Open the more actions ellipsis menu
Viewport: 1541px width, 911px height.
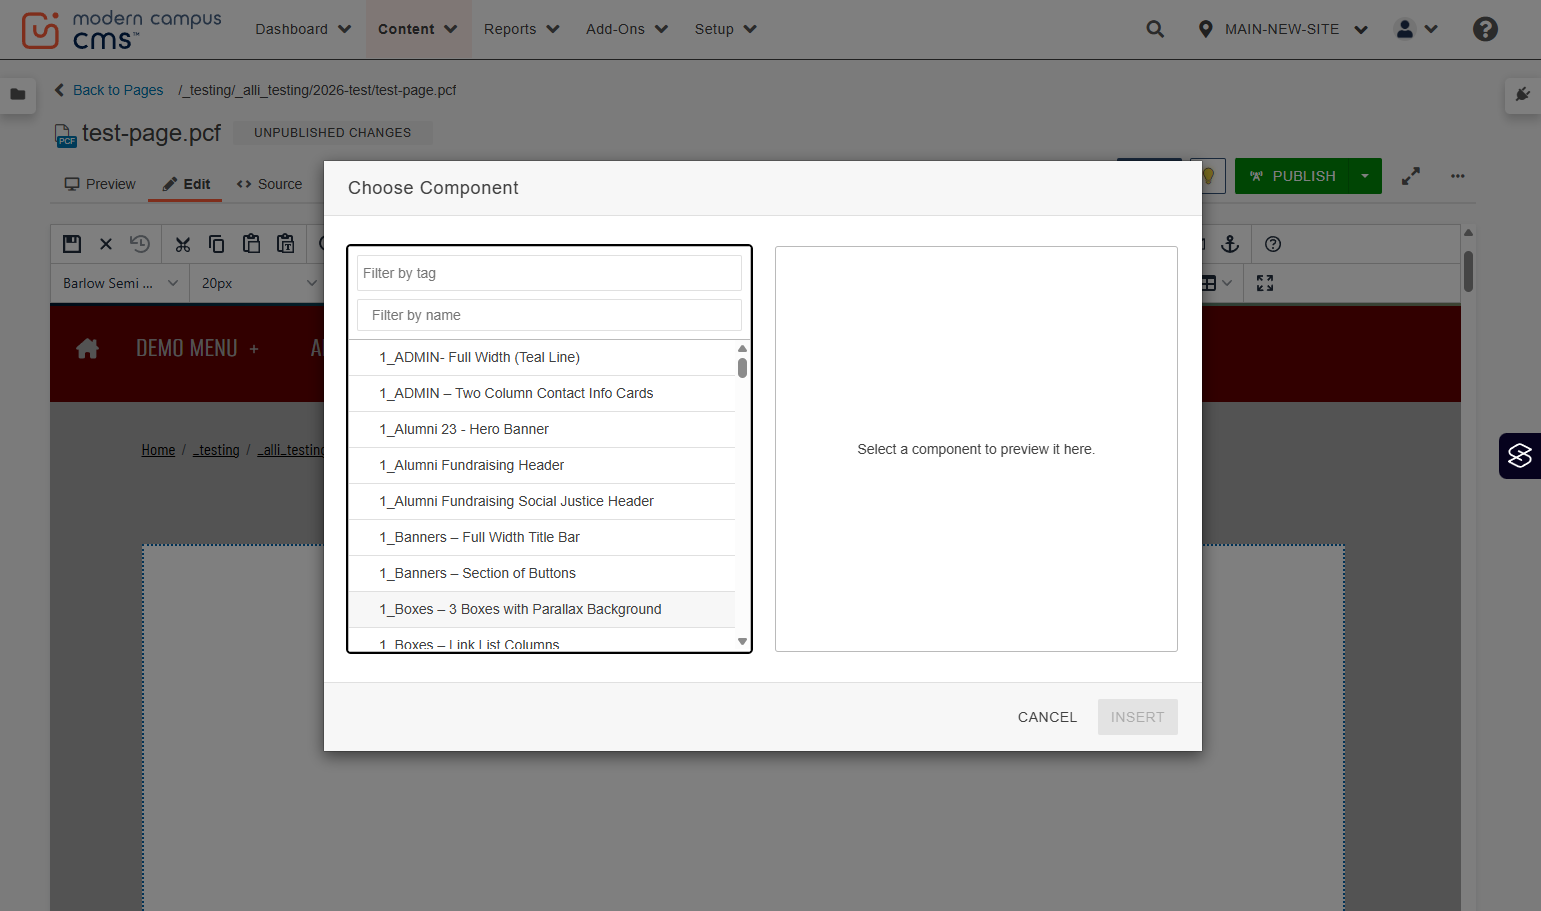[1458, 176]
